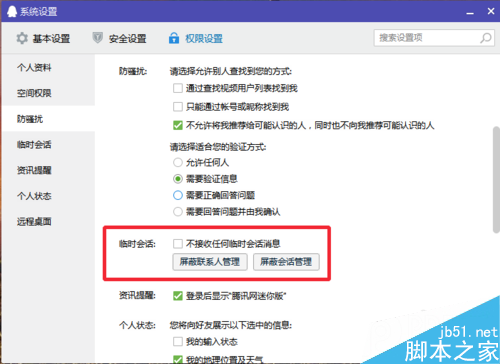The image size is (500, 364).
Task: Go to 个人资料 in the sidebar
Action: tap(34, 68)
